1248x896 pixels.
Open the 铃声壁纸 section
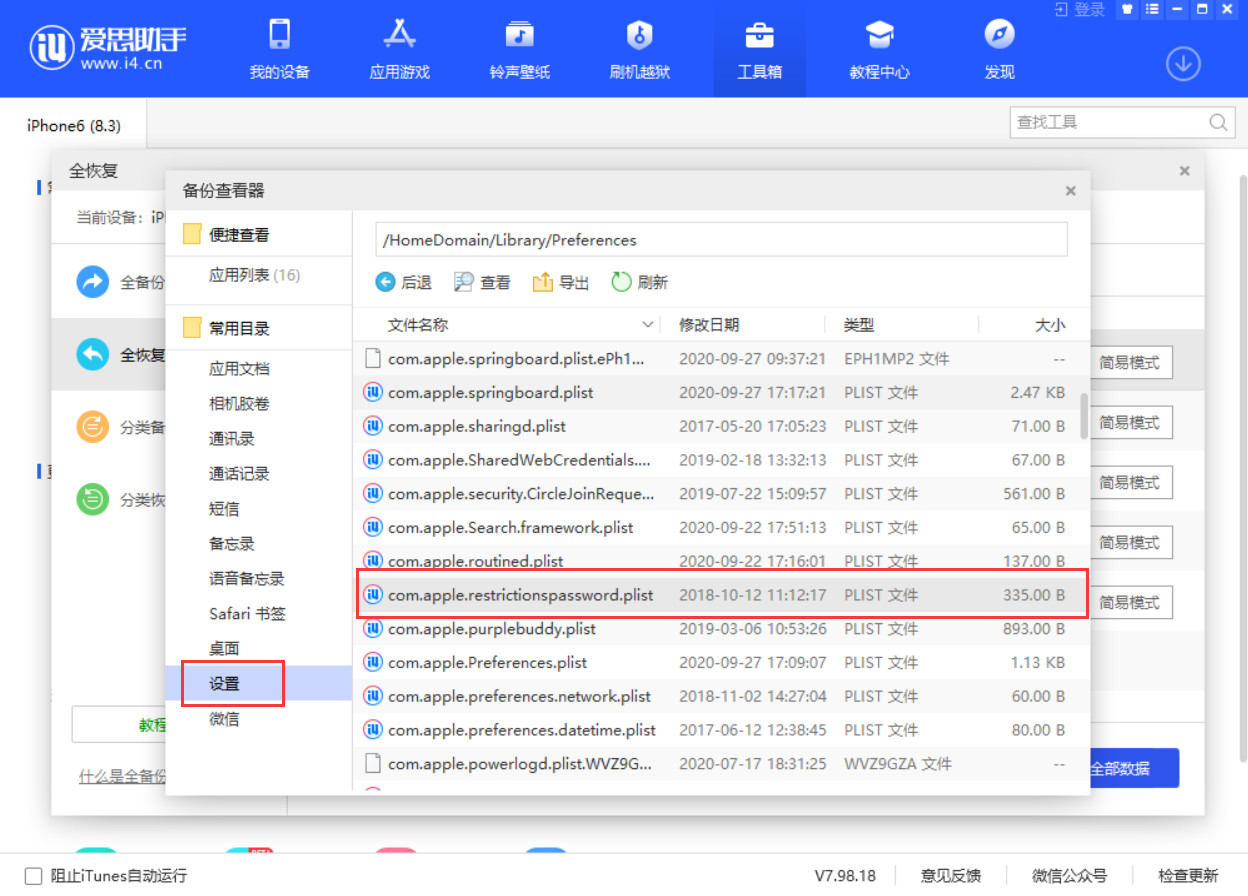[x=520, y=48]
